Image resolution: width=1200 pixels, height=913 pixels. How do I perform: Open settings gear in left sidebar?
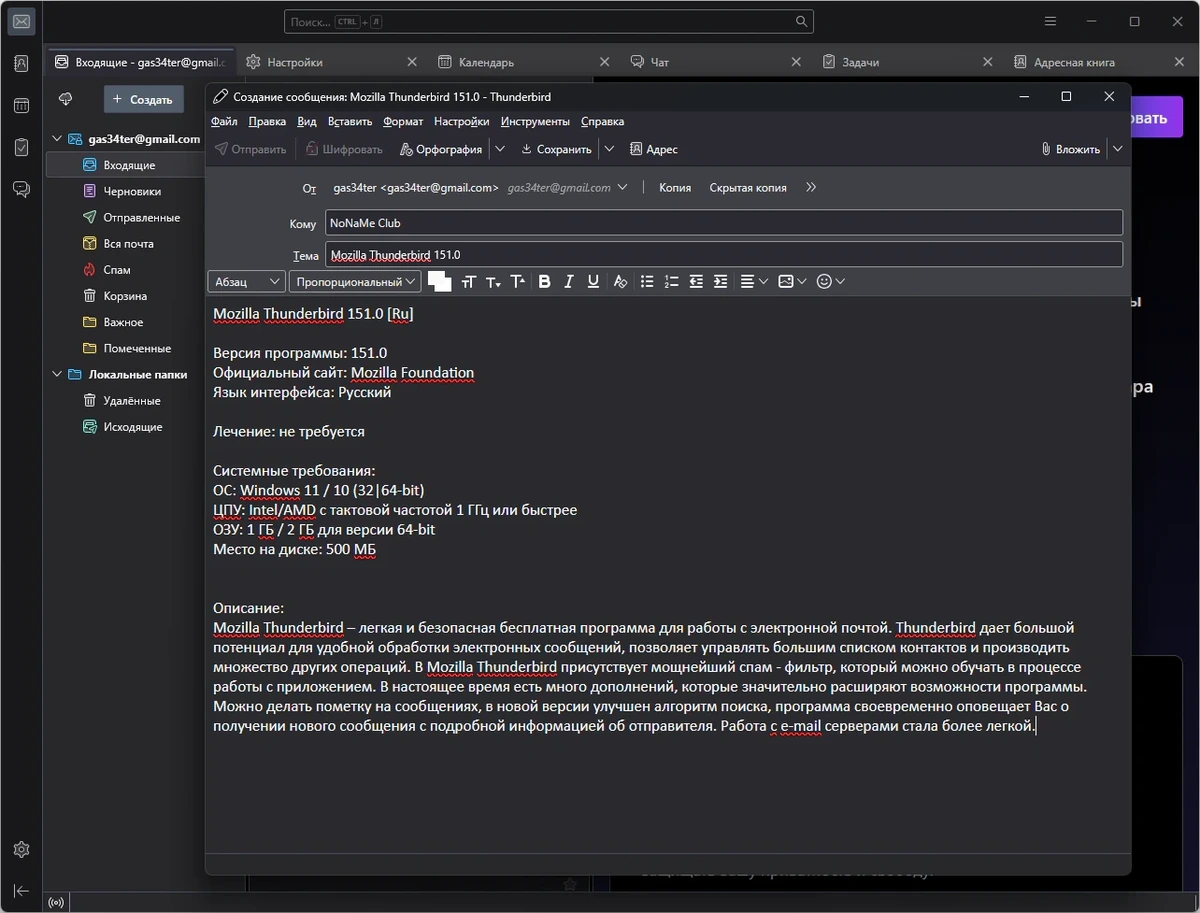[22, 850]
